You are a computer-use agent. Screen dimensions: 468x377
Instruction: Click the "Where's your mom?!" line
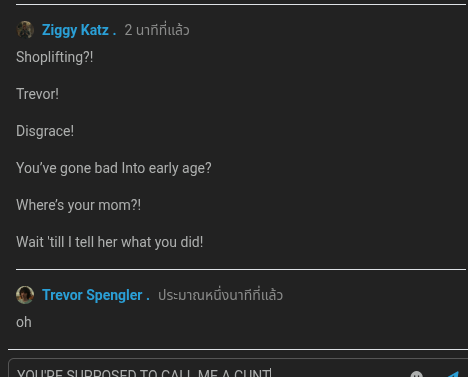pyautogui.click(x=78, y=205)
